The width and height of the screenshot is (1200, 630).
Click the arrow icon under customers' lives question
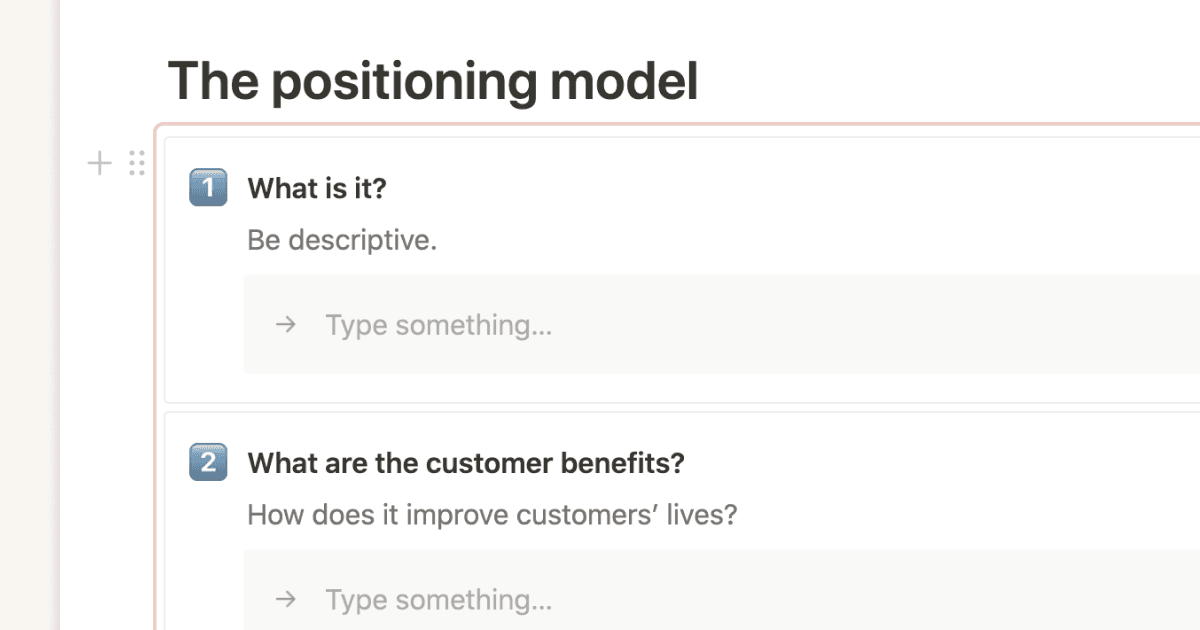286,599
